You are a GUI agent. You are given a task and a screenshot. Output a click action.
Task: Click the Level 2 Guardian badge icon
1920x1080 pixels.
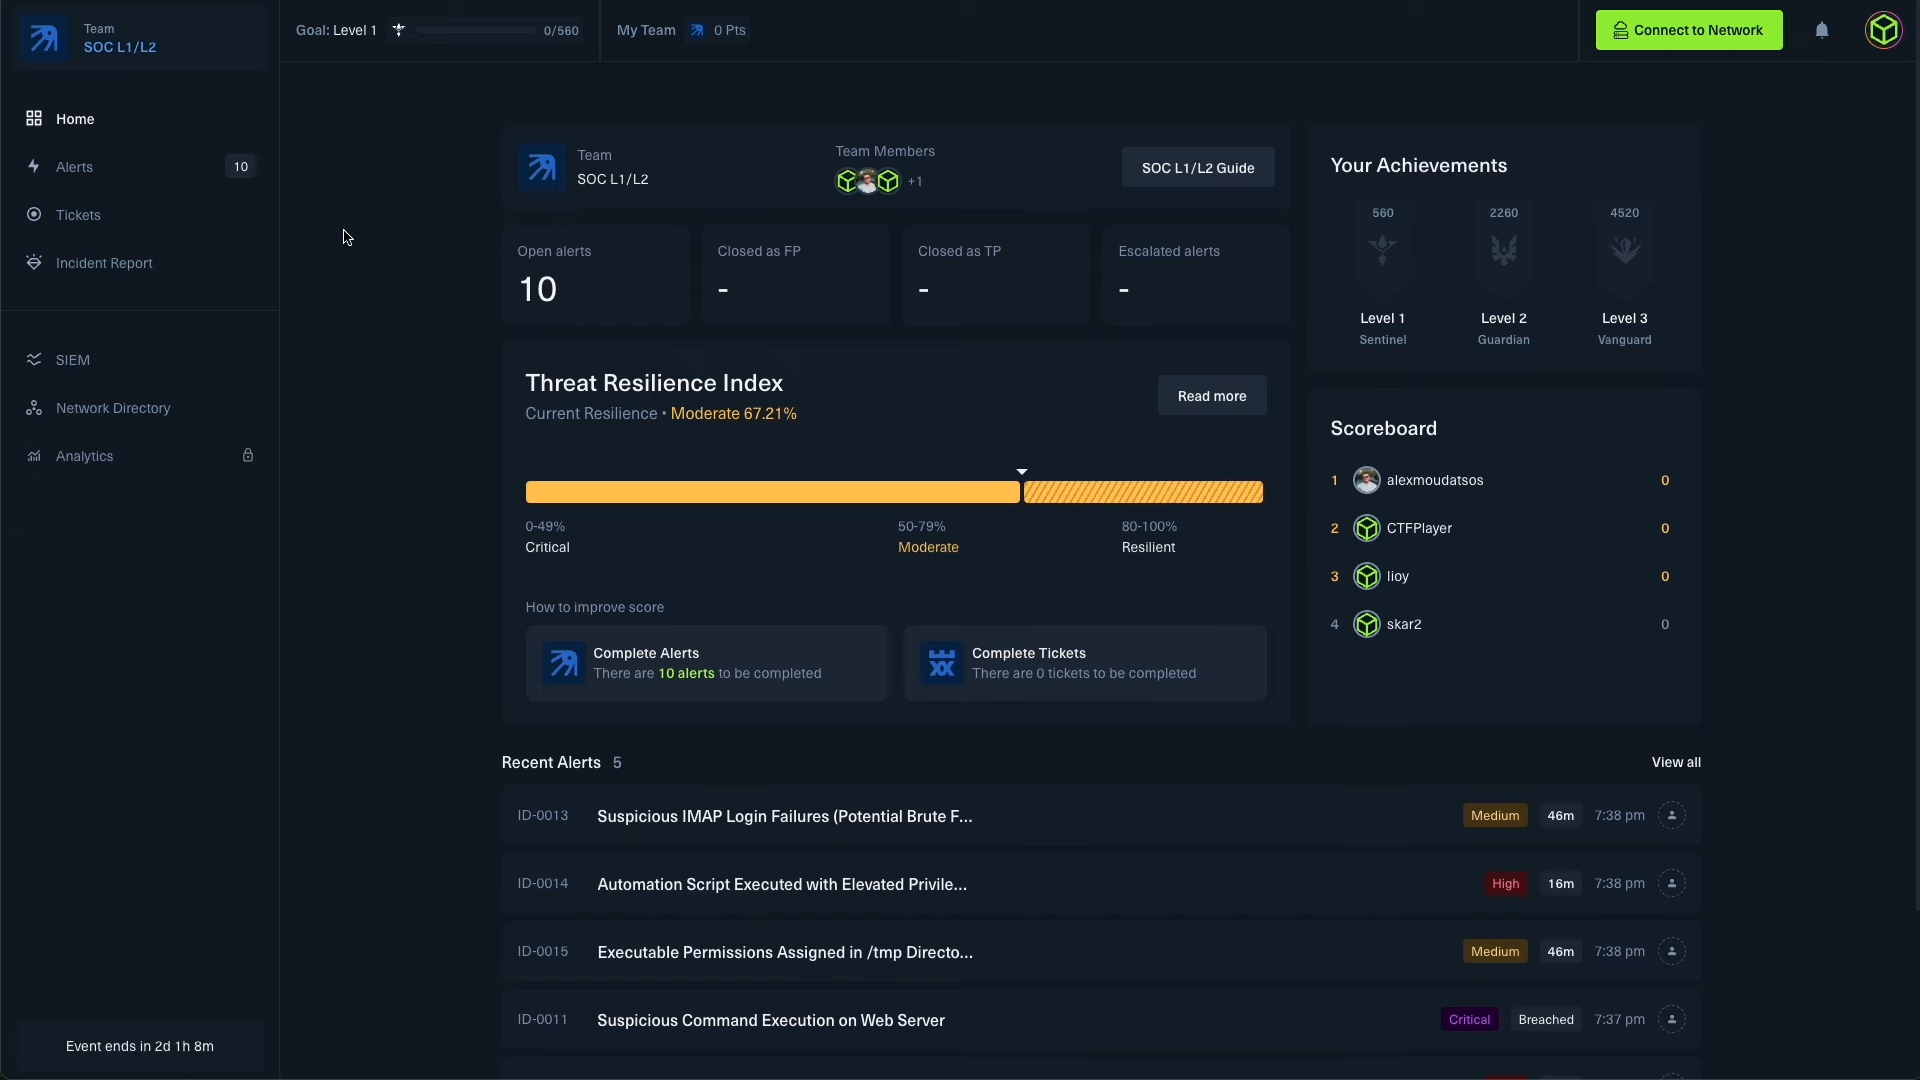[1503, 249]
